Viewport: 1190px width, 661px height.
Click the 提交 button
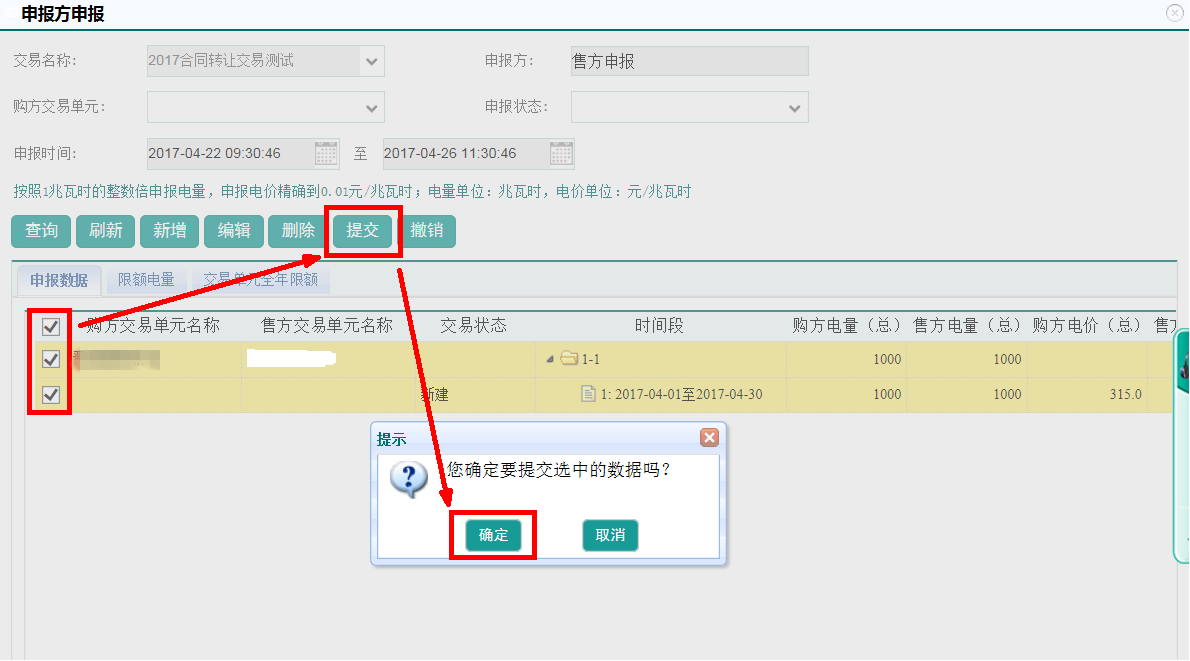pos(362,231)
